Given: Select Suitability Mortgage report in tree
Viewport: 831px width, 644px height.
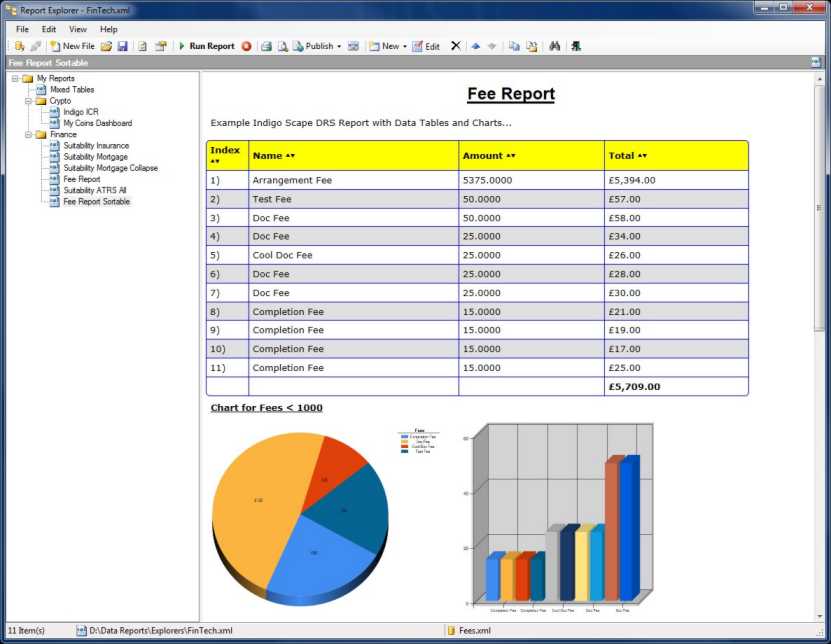Looking at the screenshot, I should [x=95, y=157].
